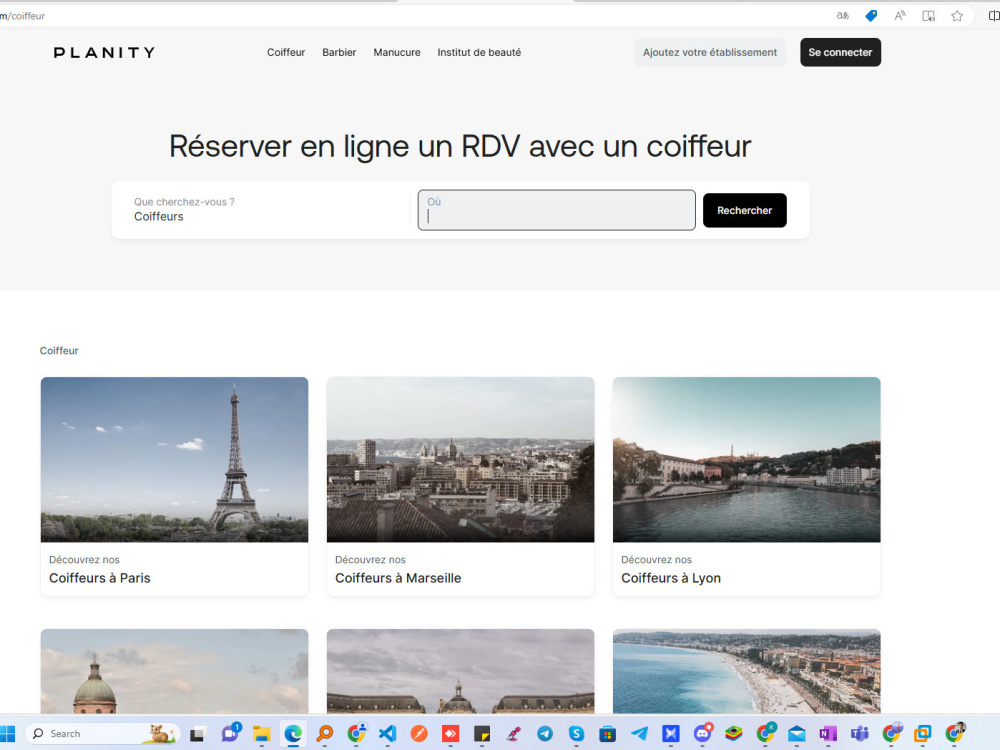This screenshot has height=750, width=1000.
Task: Open the grey palace building photo card
Action: (x=460, y=671)
